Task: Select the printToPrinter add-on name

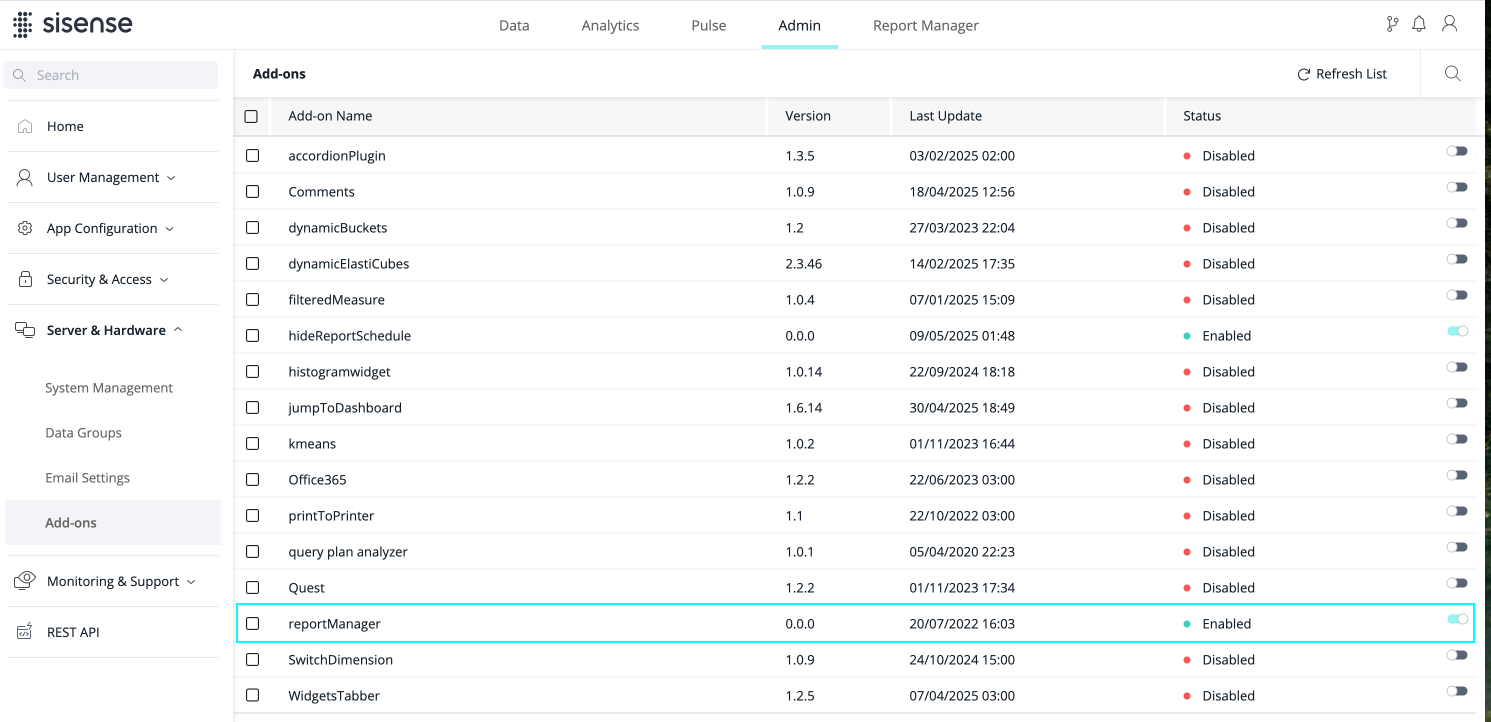Action: 331,516
